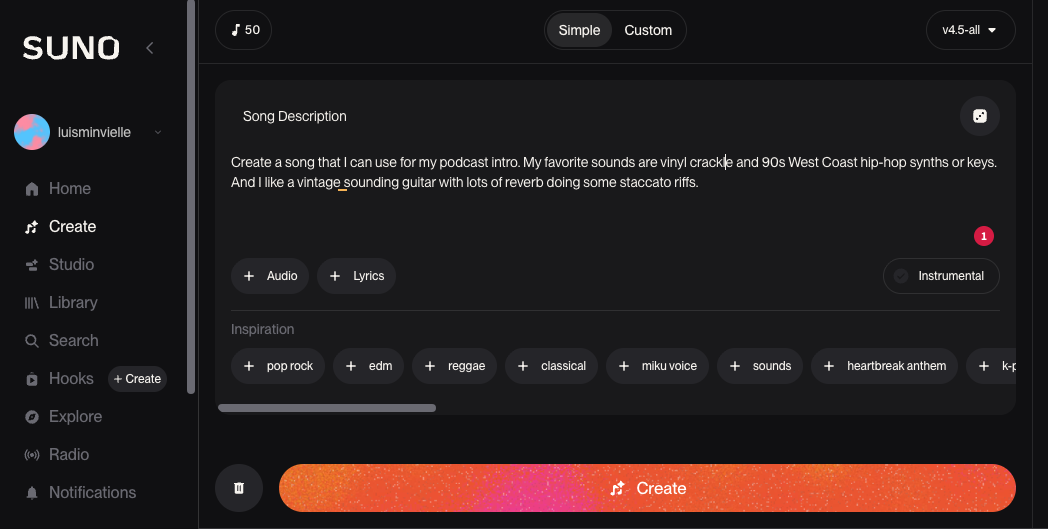Screen dimensions: 1048x529
Task: Open Explore in the sidebar
Action: coord(75,417)
